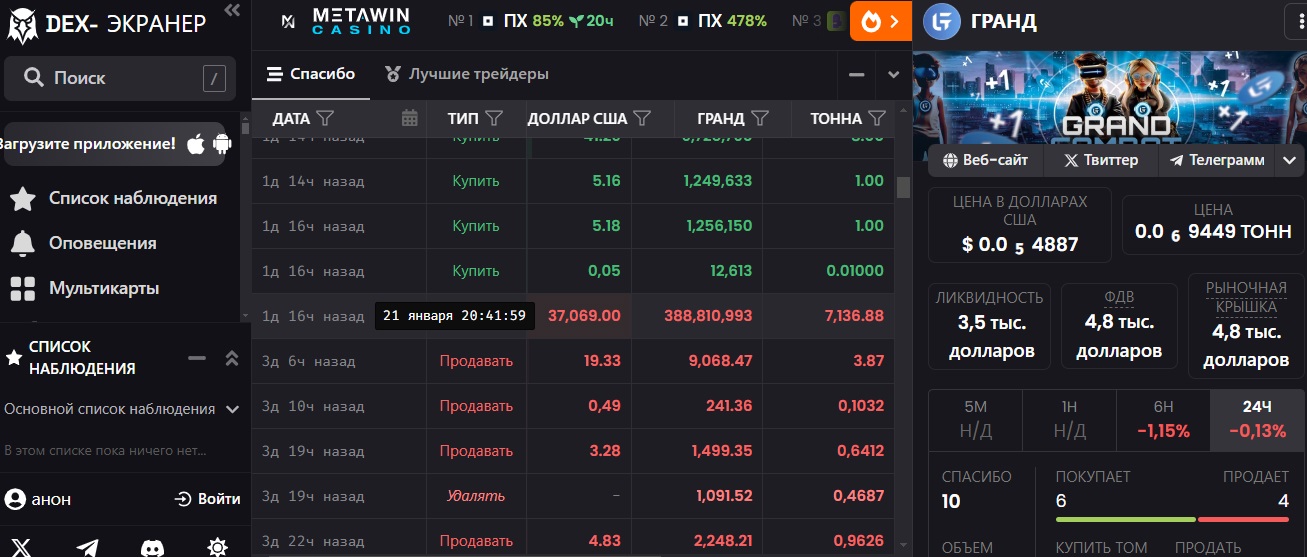Click the Sign In button
The width and height of the screenshot is (1307, 557).
[x=208, y=499]
